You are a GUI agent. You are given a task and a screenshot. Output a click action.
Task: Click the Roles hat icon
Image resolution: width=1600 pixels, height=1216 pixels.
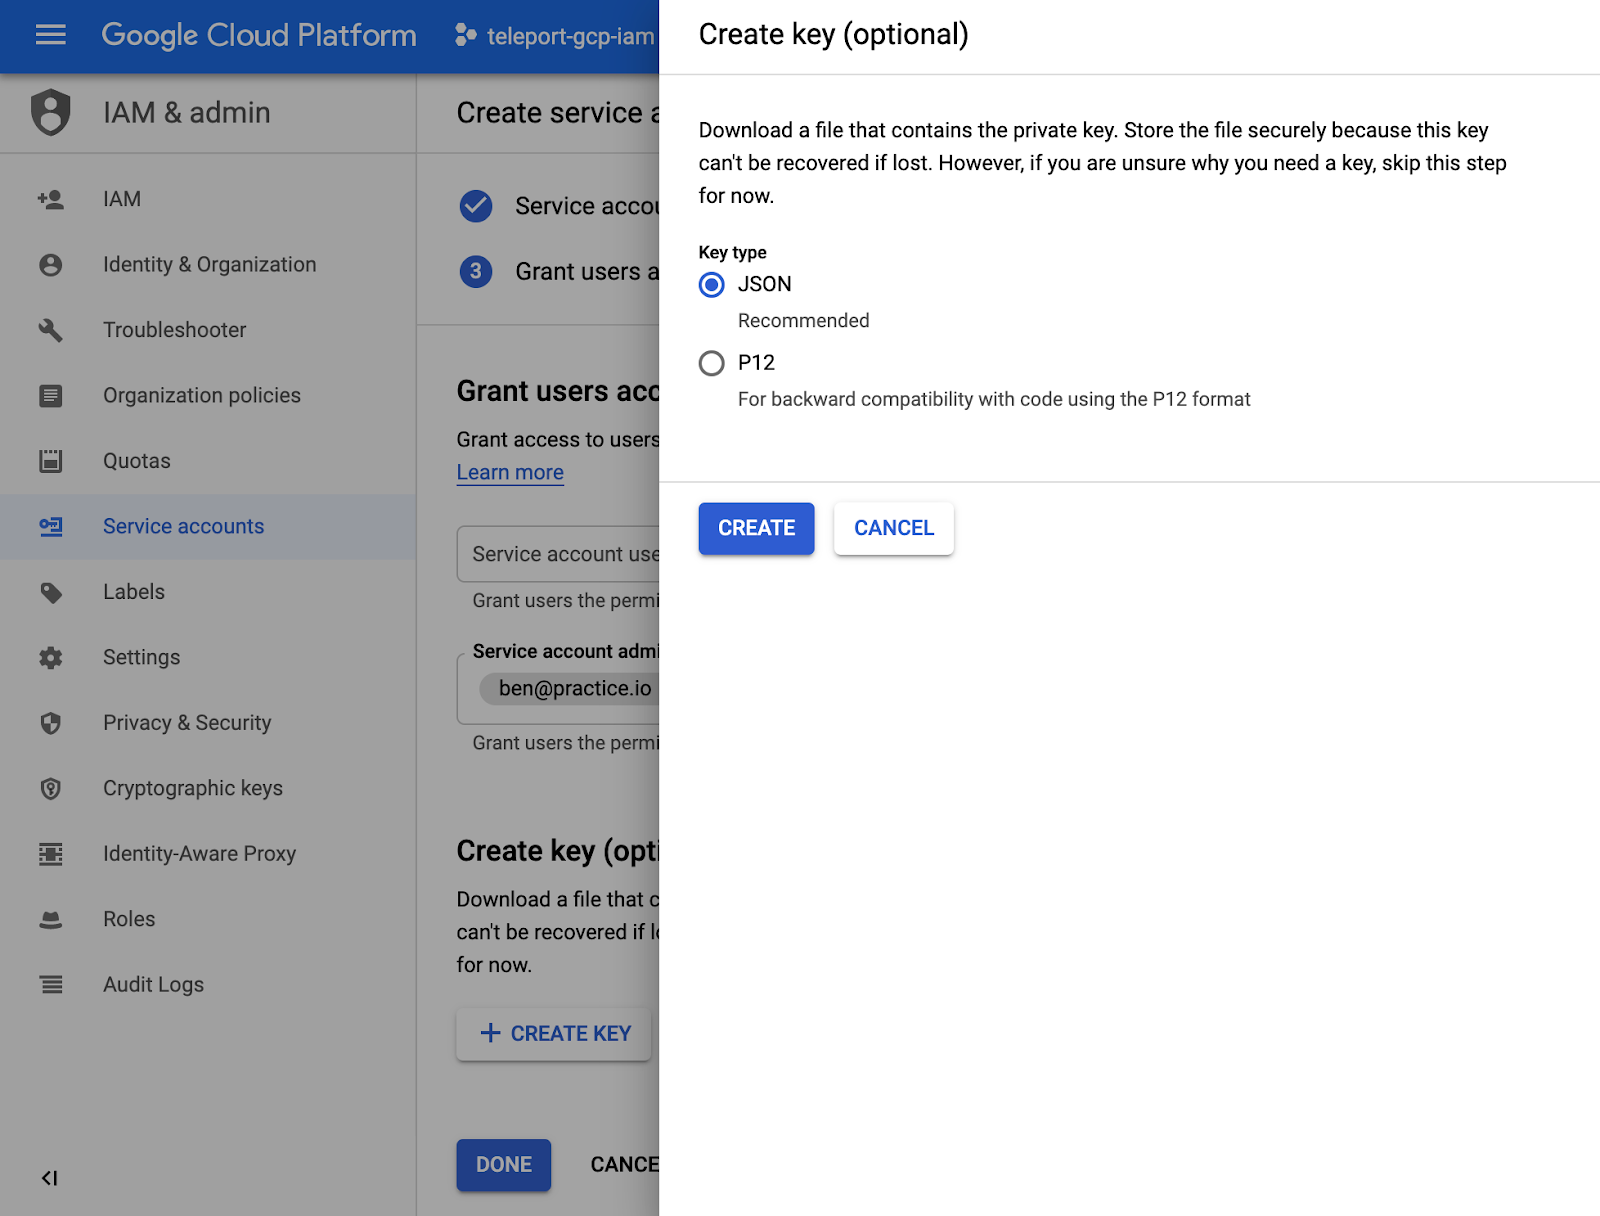coord(51,919)
